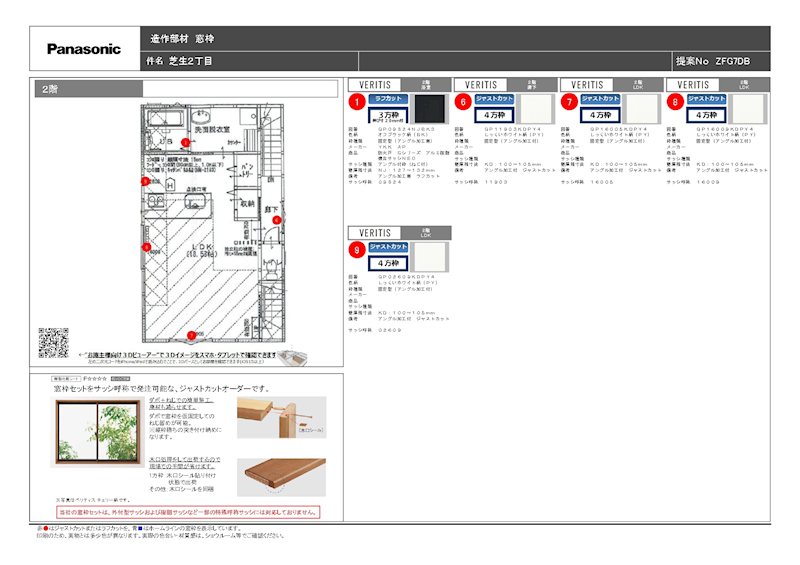800x565 pixels.
Task: Click the 3方枠 box for item 1
Action: click(x=388, y=116)
